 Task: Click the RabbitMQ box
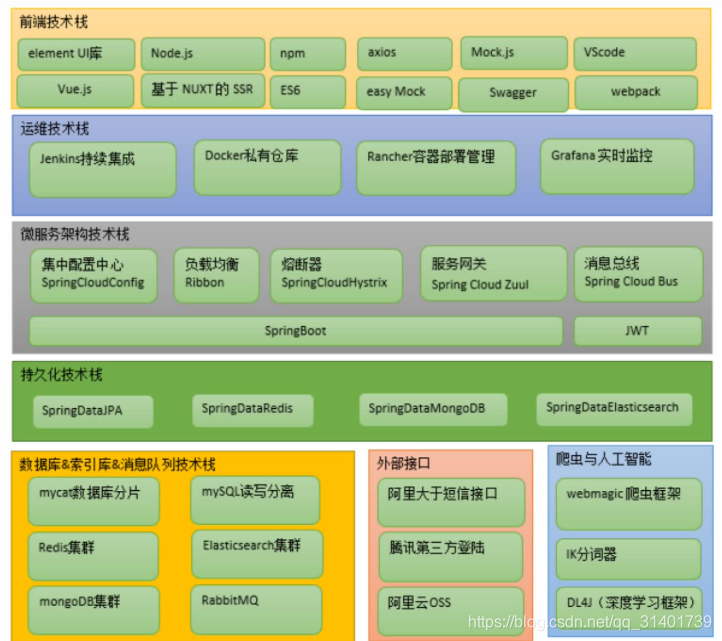coord(256,609)
